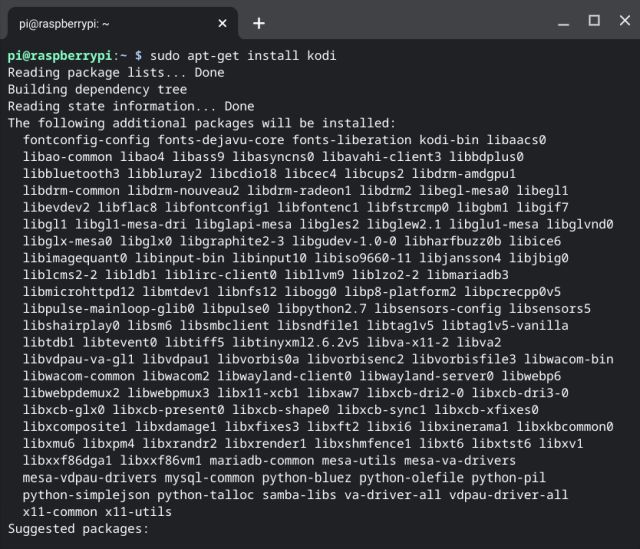Screen dimensions: 640x549
Task: Click the 'libxshmfence1' package name
Action: [x=362, y=444]
